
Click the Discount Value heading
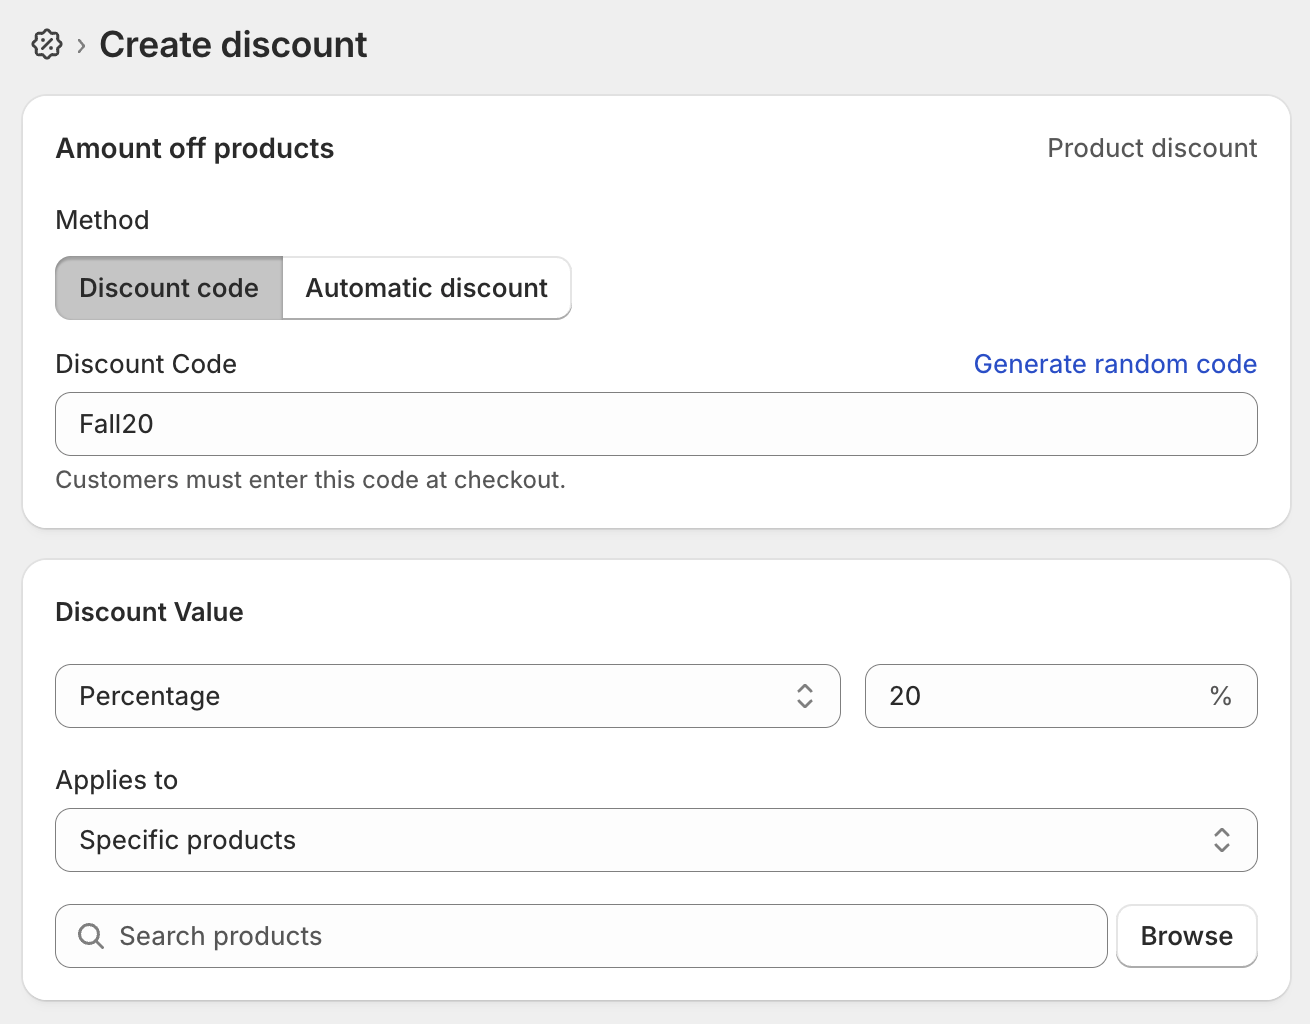point(150,612)
